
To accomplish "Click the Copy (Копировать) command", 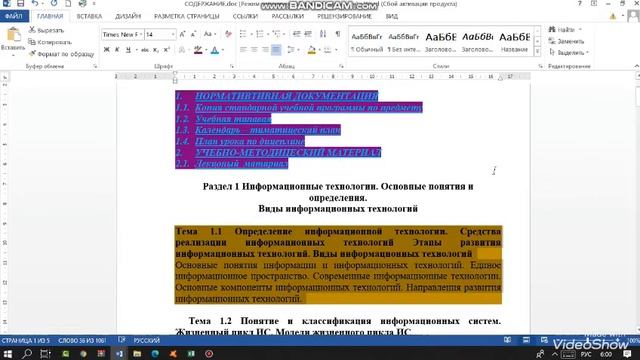I will pos(50,42).
